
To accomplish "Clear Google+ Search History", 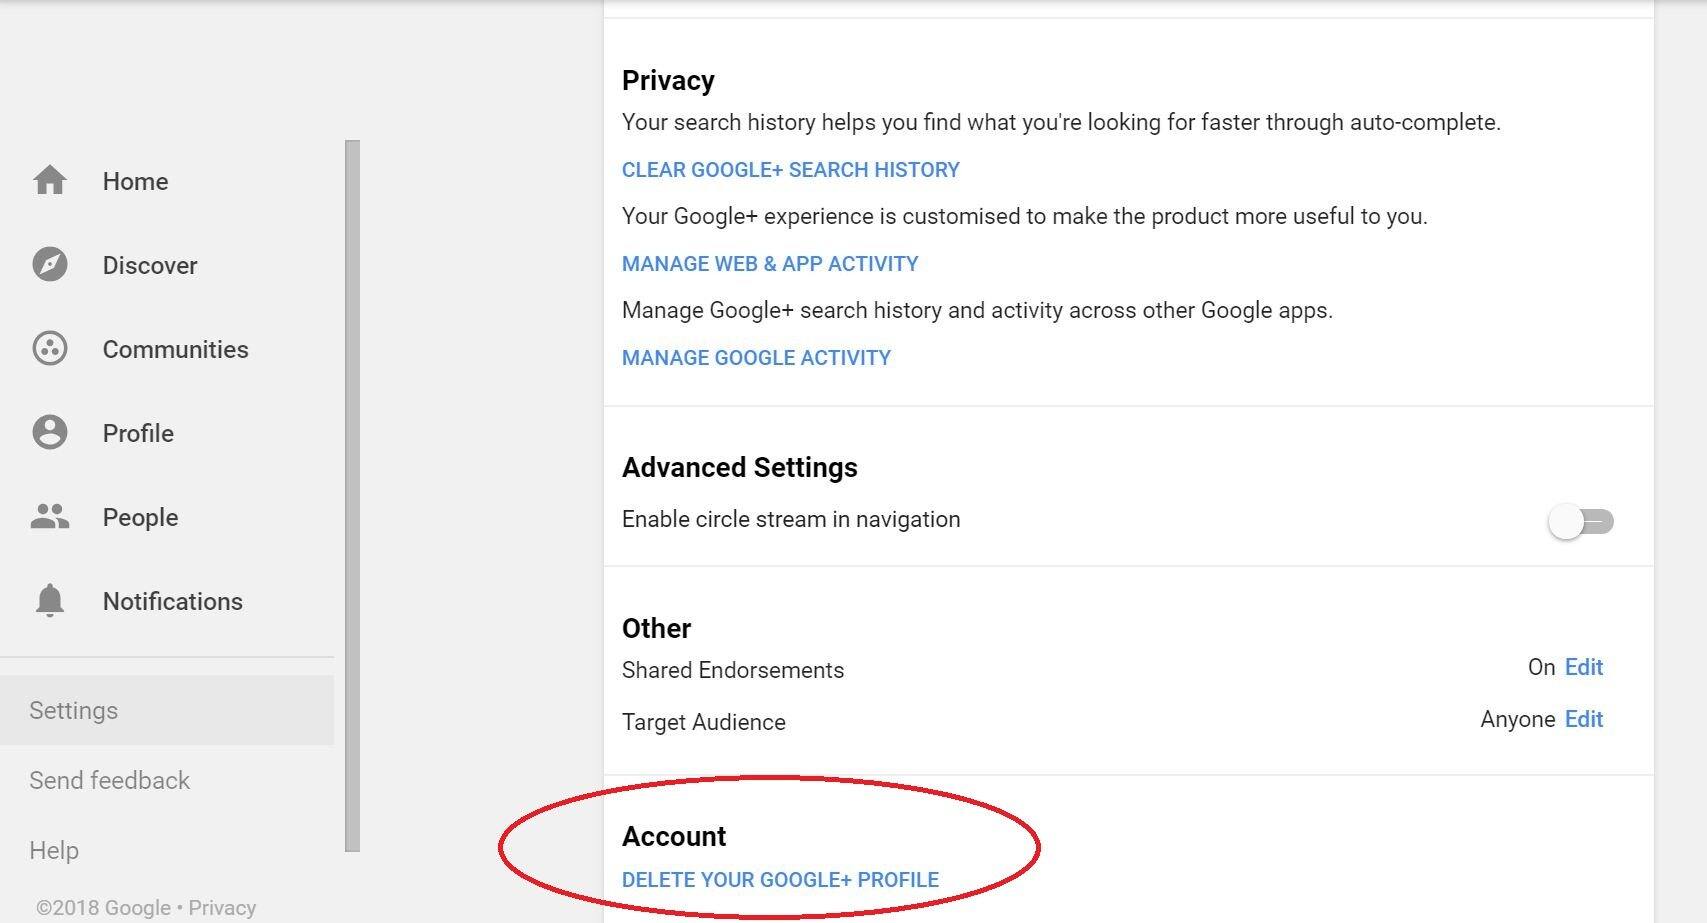I will [790, 169].
